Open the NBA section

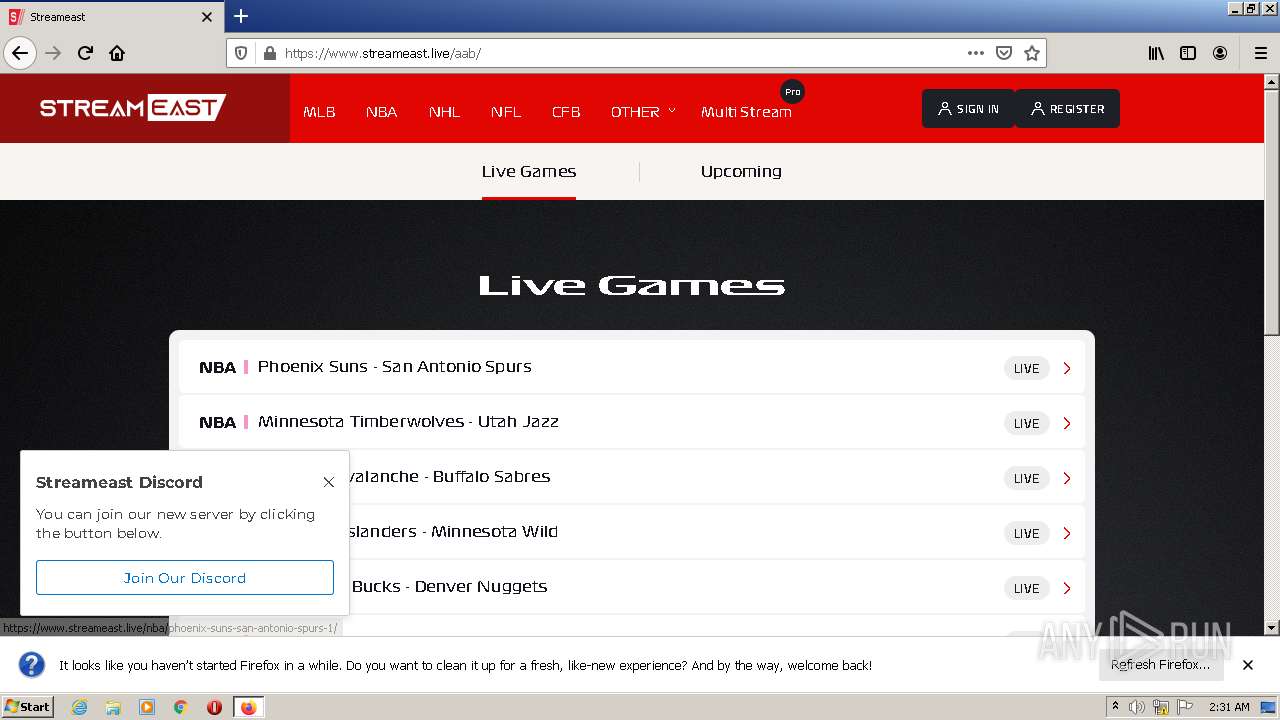[381, 112]
